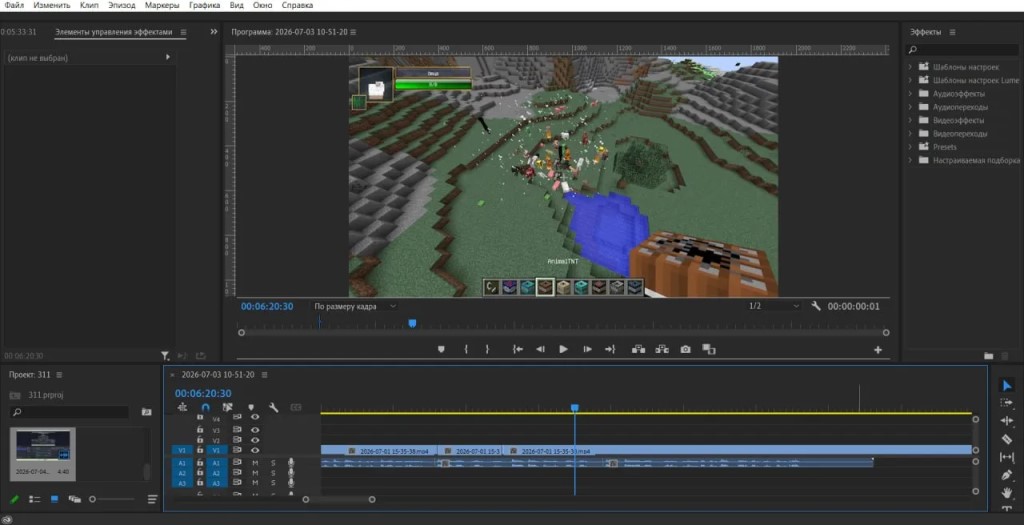Open the Comparison View button
Screen dimensions: 1024x525
click(709, 349)
